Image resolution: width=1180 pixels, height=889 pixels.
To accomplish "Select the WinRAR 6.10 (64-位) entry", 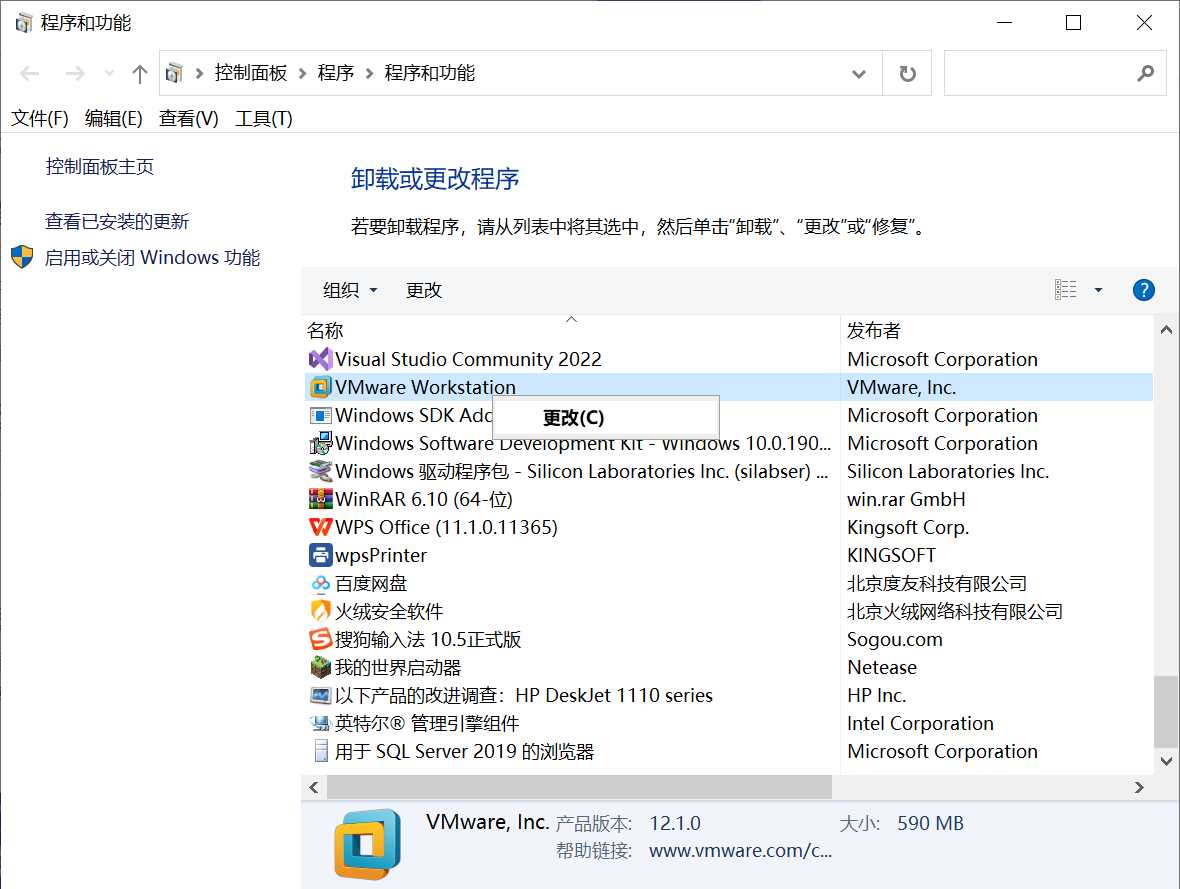I will 424,499.
